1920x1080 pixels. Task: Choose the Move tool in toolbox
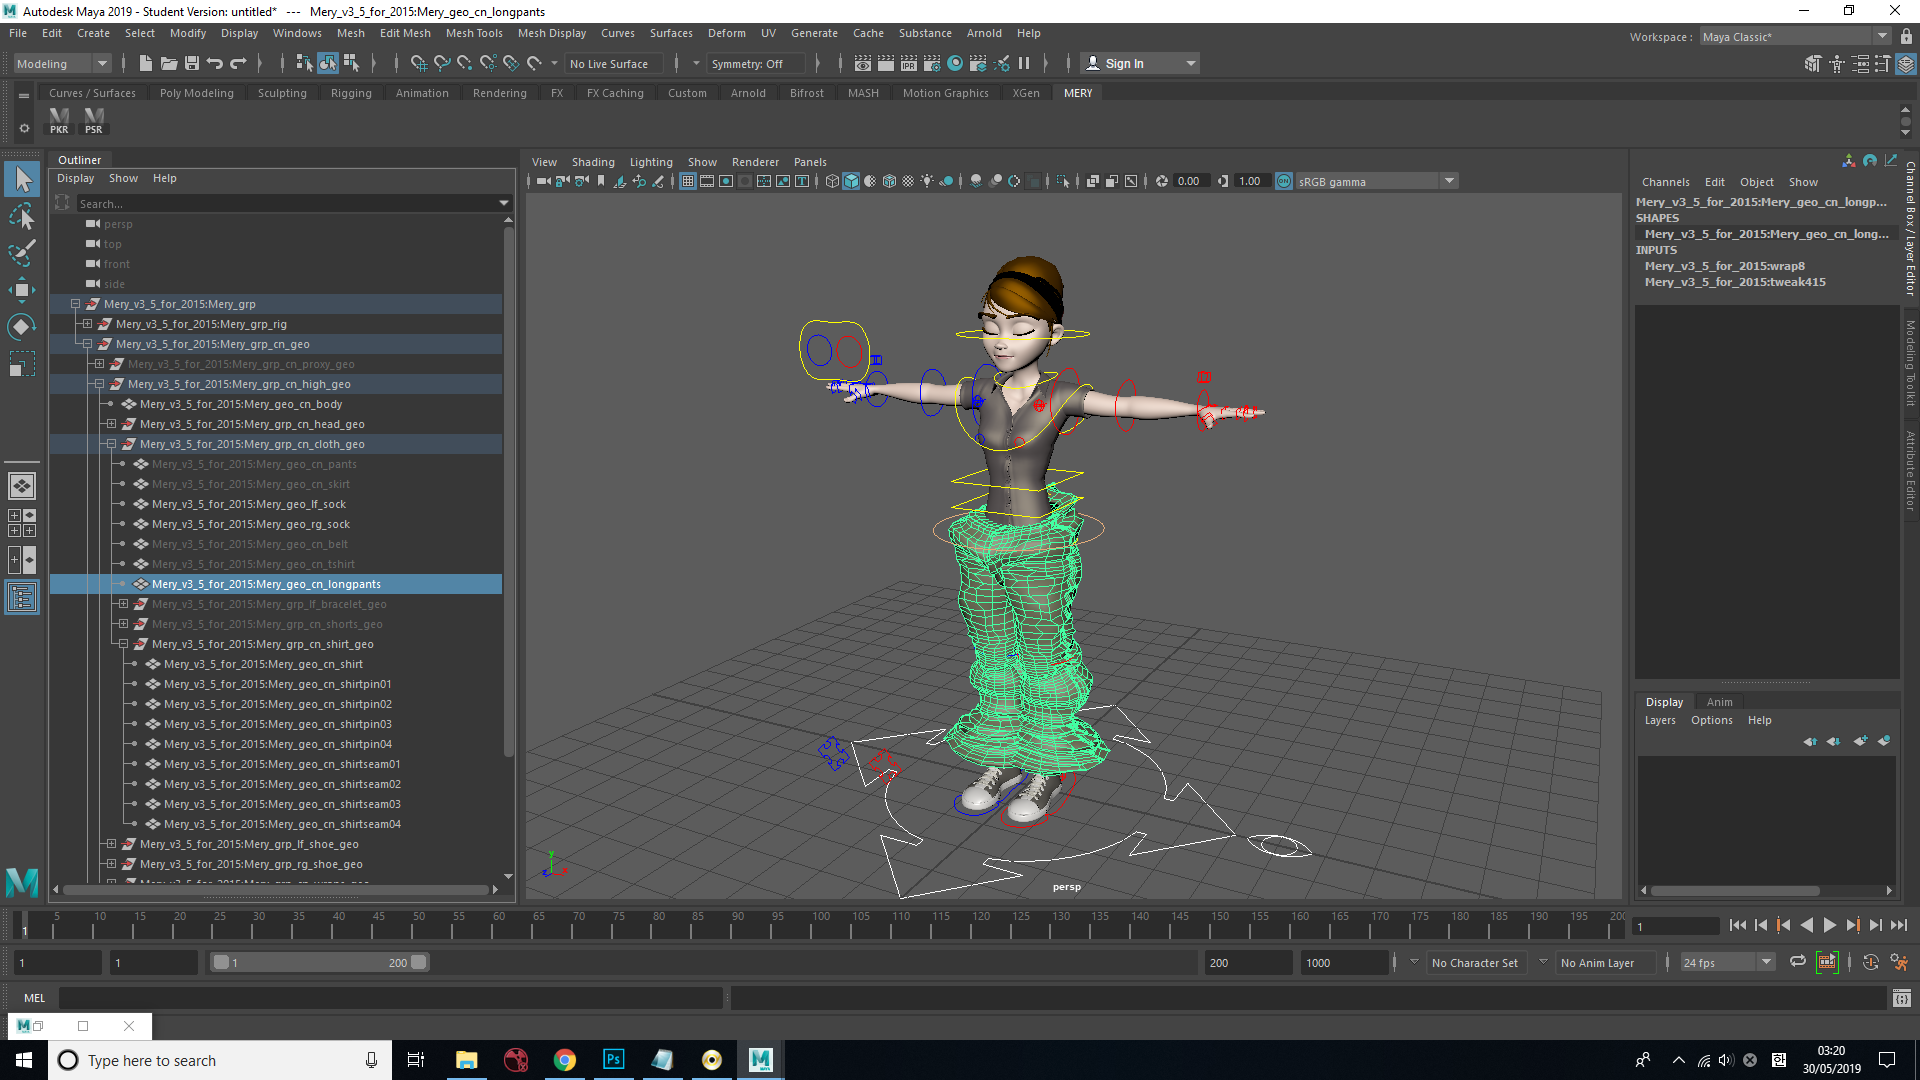coord(22,290)
